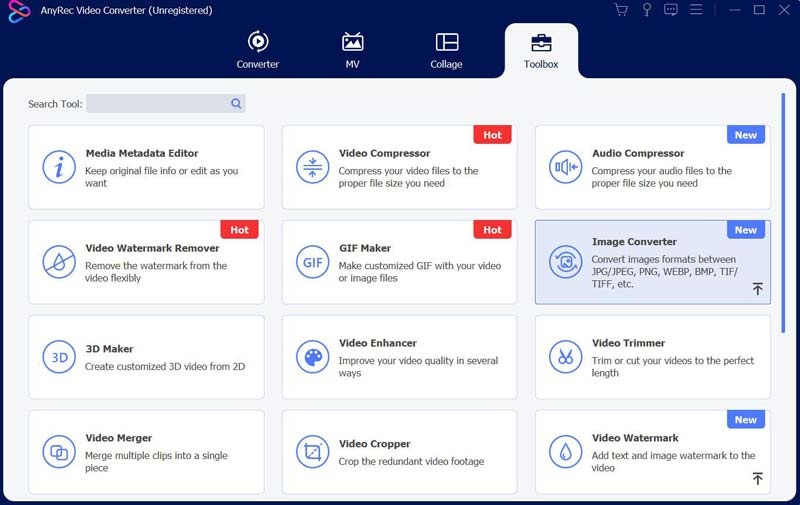Click the Video Compressor icon
Image resolution: width=800 pixels, height=505 pixels.
tap(312, 167)
